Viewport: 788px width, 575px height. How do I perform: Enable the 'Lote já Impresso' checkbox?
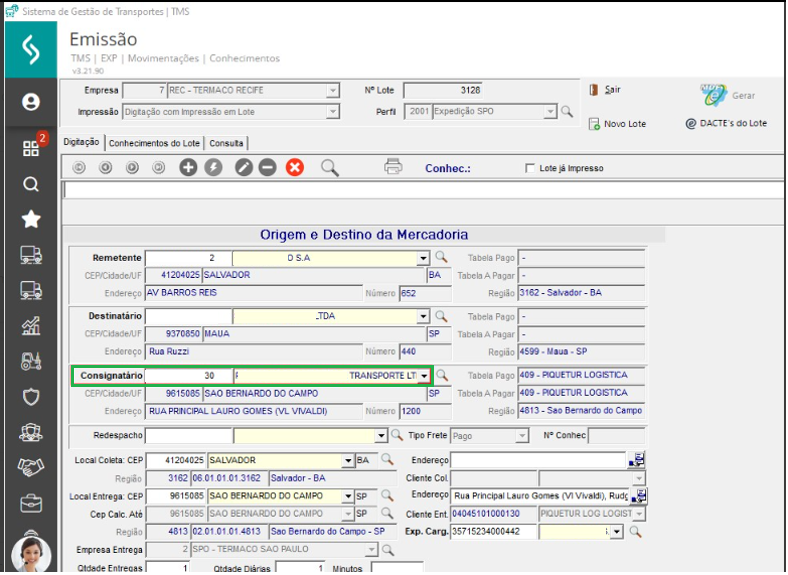click(x=530, y=169)
